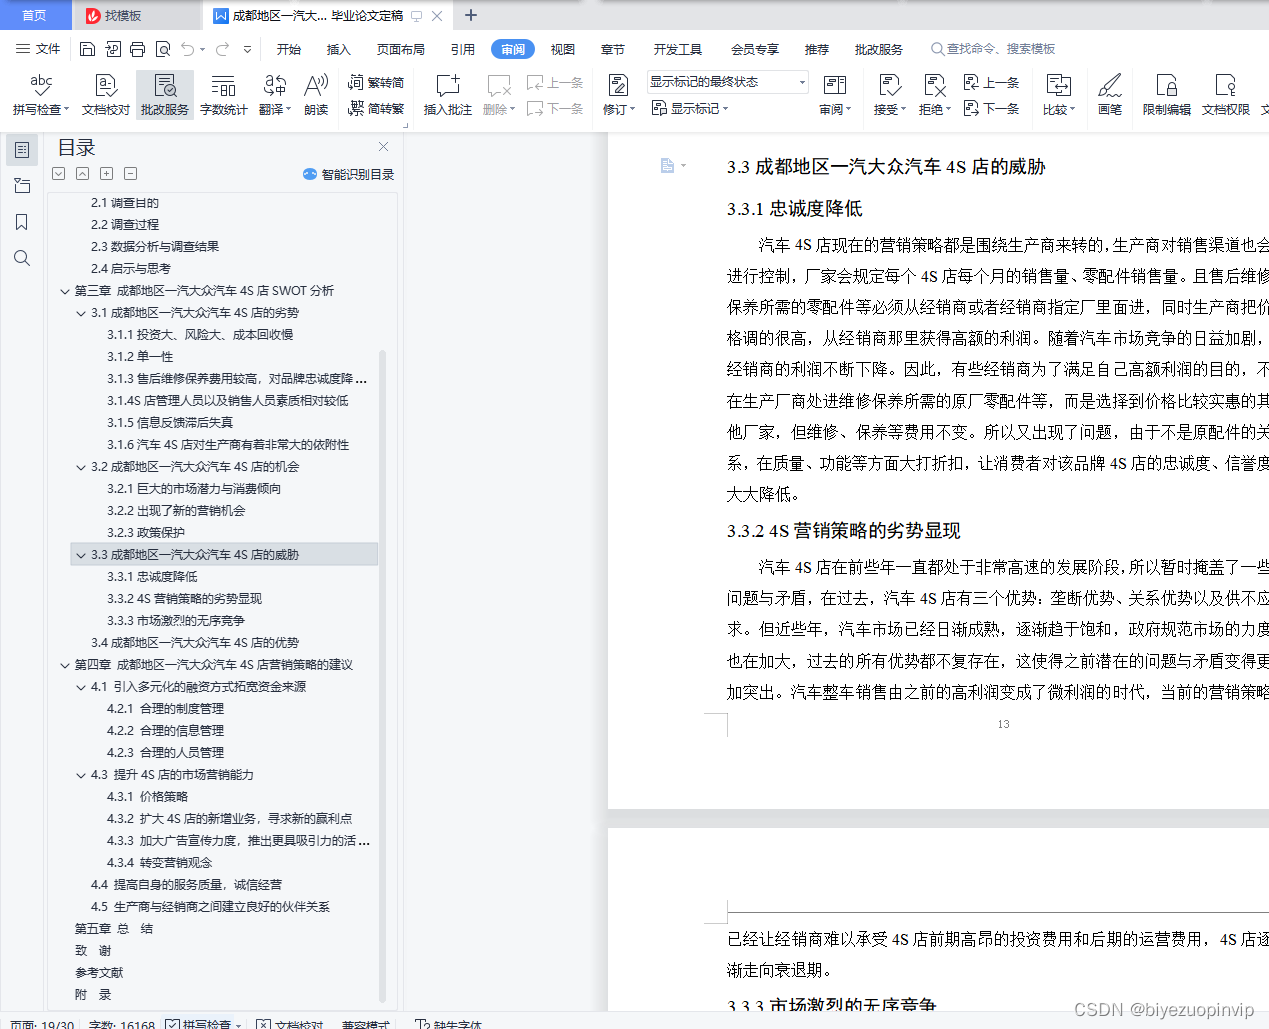Collapse the 第三章 SWOT 分析 chapter node
Image resolution: width=1269 pixels, height=1029 pixels.
click(x=65, y=291)
